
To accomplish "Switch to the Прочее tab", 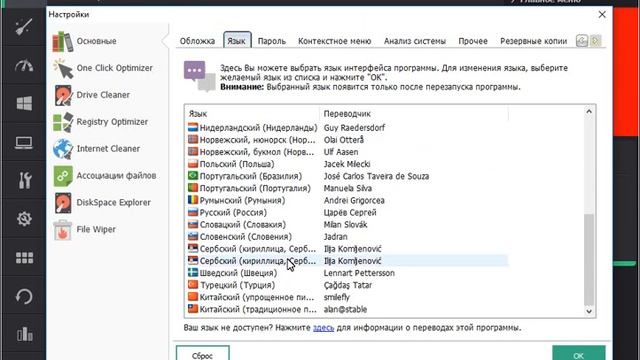I will 473,41.
